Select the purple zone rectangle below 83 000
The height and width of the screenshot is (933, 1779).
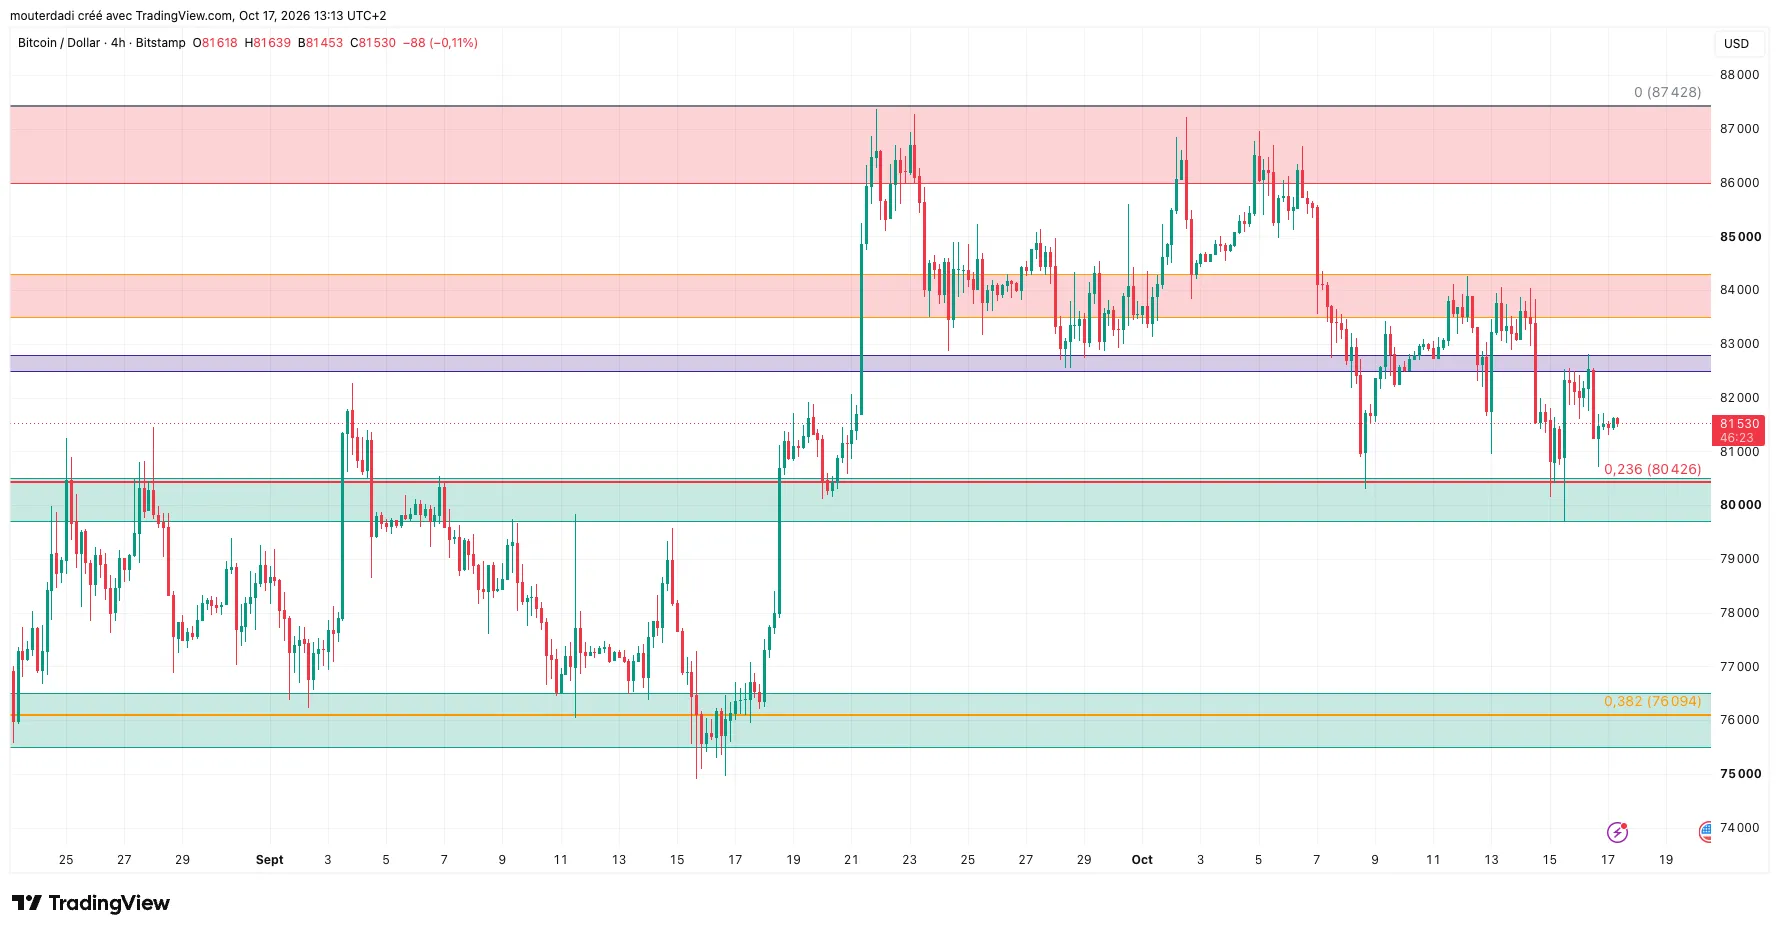tap(860, 364)
